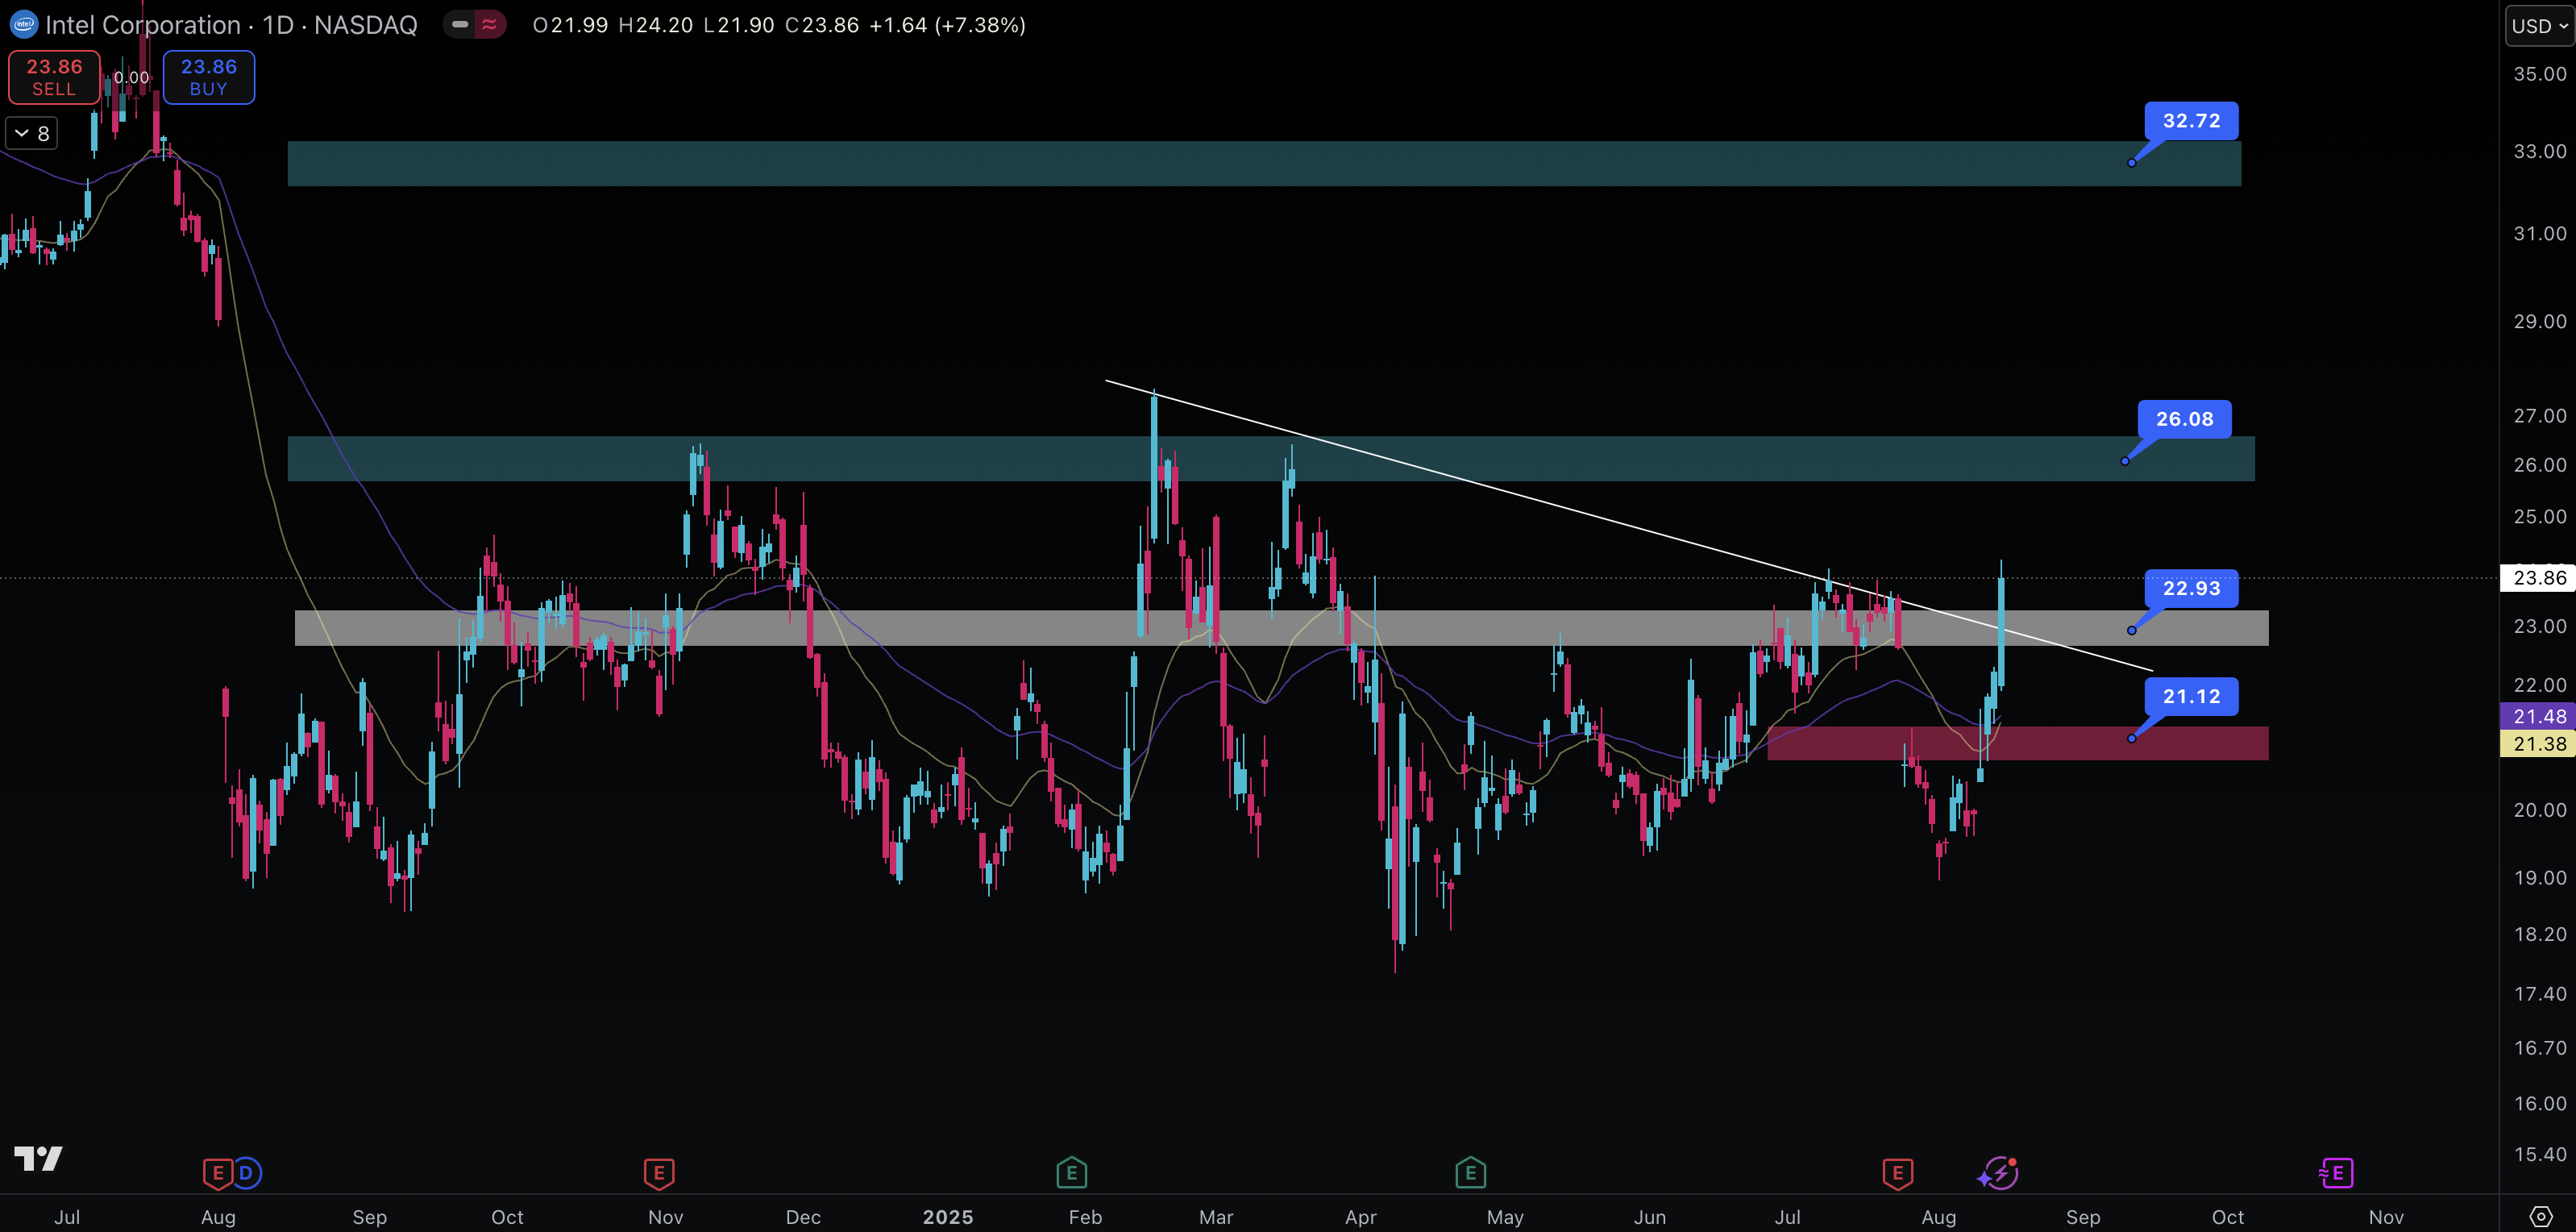This screenshot has width=2576, height=1232.
Task: Open the red earnings marker in late July 2025
Action: point(1897,1173)
